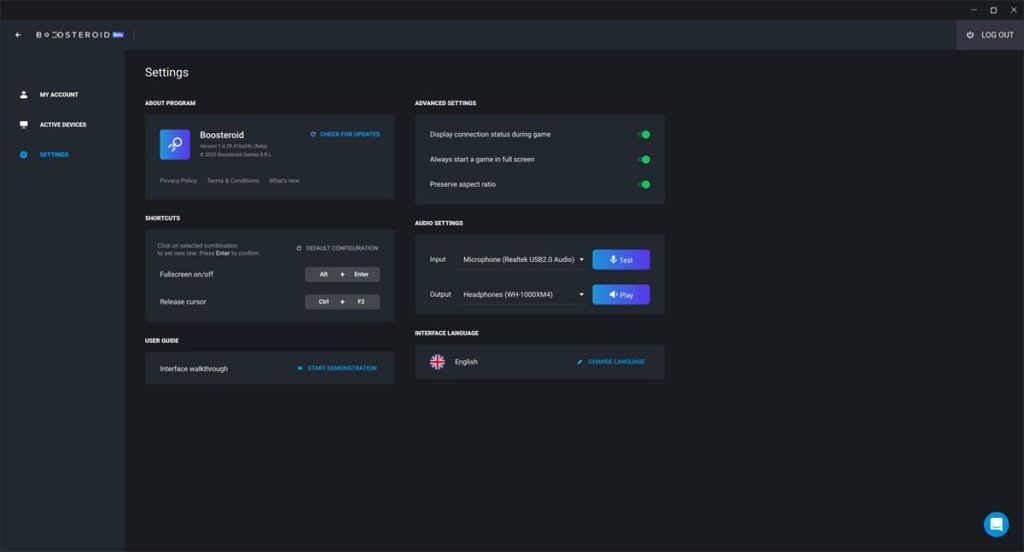Click the My Account person icon
The width and height of the screenshot is (1024, 552).
[24, 95]
